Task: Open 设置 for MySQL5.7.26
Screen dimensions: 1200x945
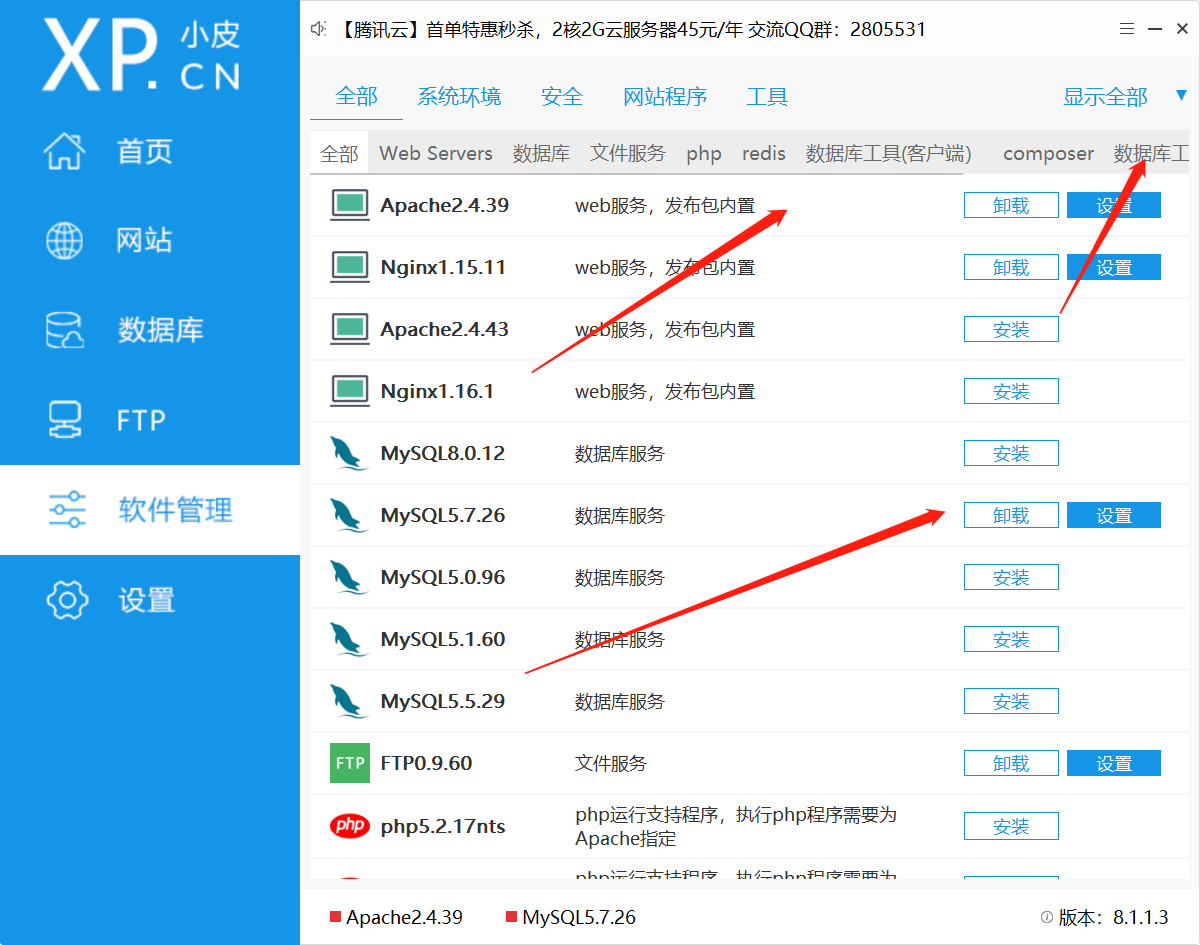Action: (1114, 515)
